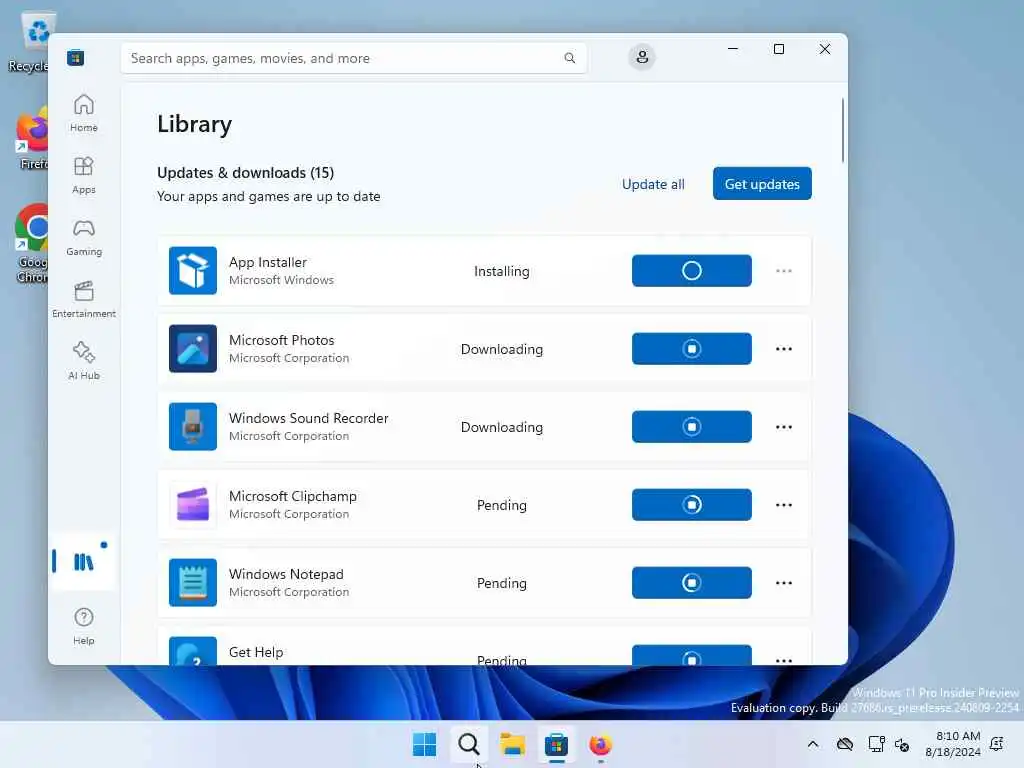1024x768 pixels.
Task: Click the Get Help app icon
Action: [x=193, y=651]
